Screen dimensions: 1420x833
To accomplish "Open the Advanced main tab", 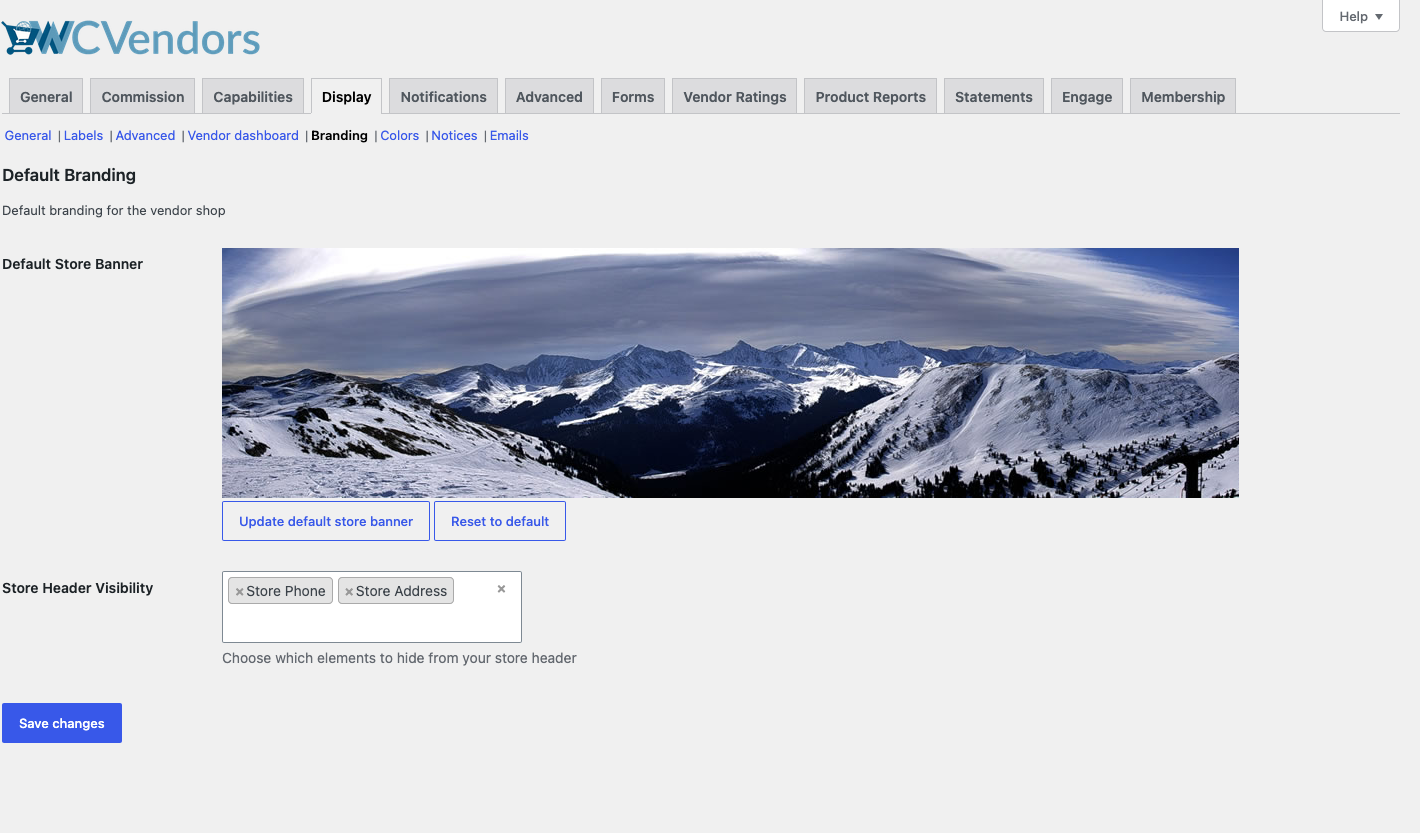I will (549, 97).
